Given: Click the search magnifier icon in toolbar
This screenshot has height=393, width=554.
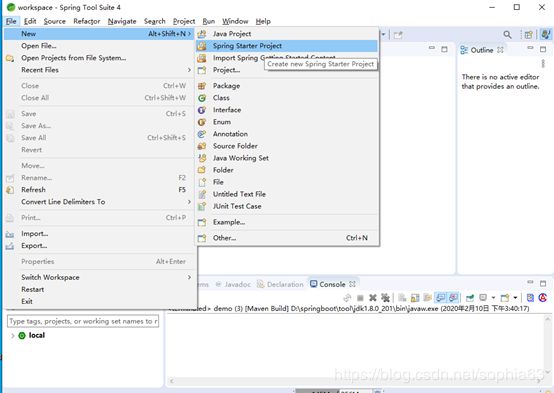Looking at the screenshot, I should point(507,35).
